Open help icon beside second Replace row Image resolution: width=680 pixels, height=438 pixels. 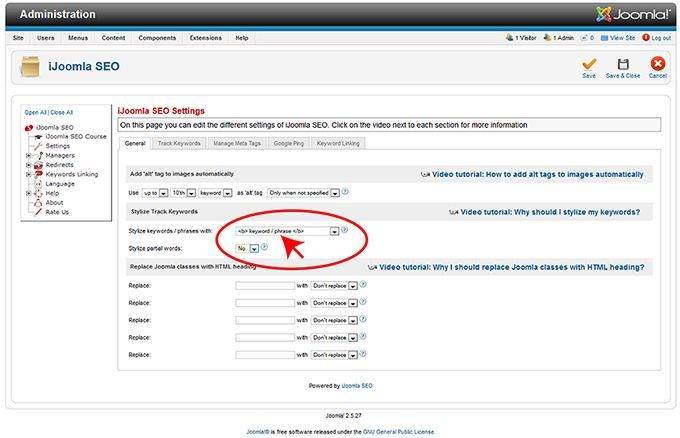click(x=363, y=302)
